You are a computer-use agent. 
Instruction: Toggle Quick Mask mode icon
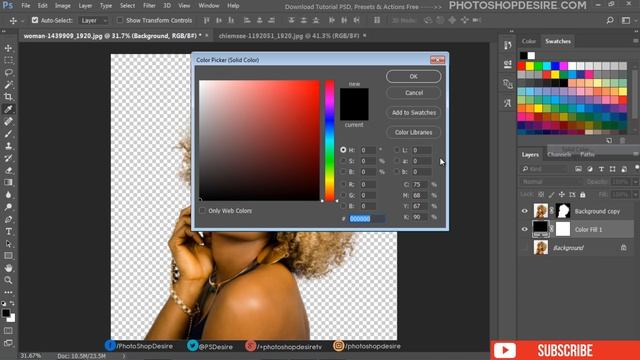pos(8,331)
